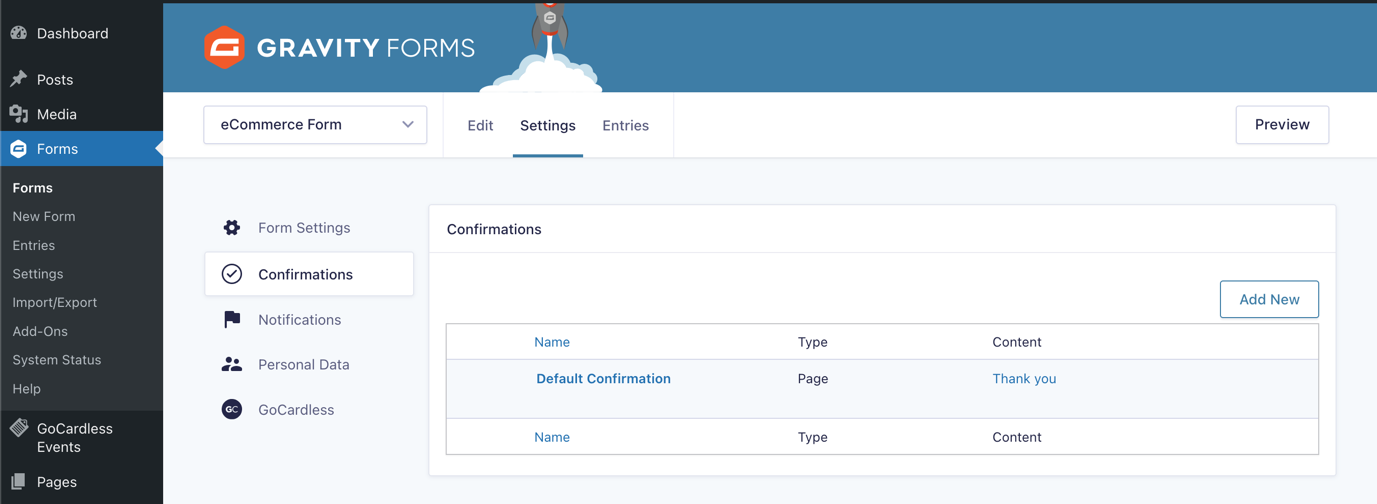Open Help in the sidebar submenu
The height and width of the screenshot is (504, 1377).
(27, 388)
